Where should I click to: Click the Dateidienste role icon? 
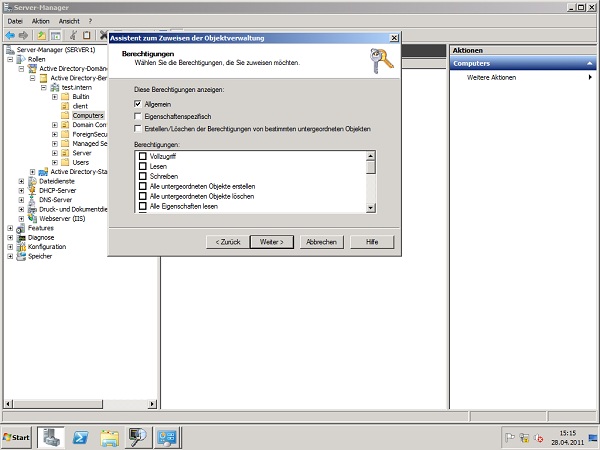pyautogui.click(x=33, y=181)
